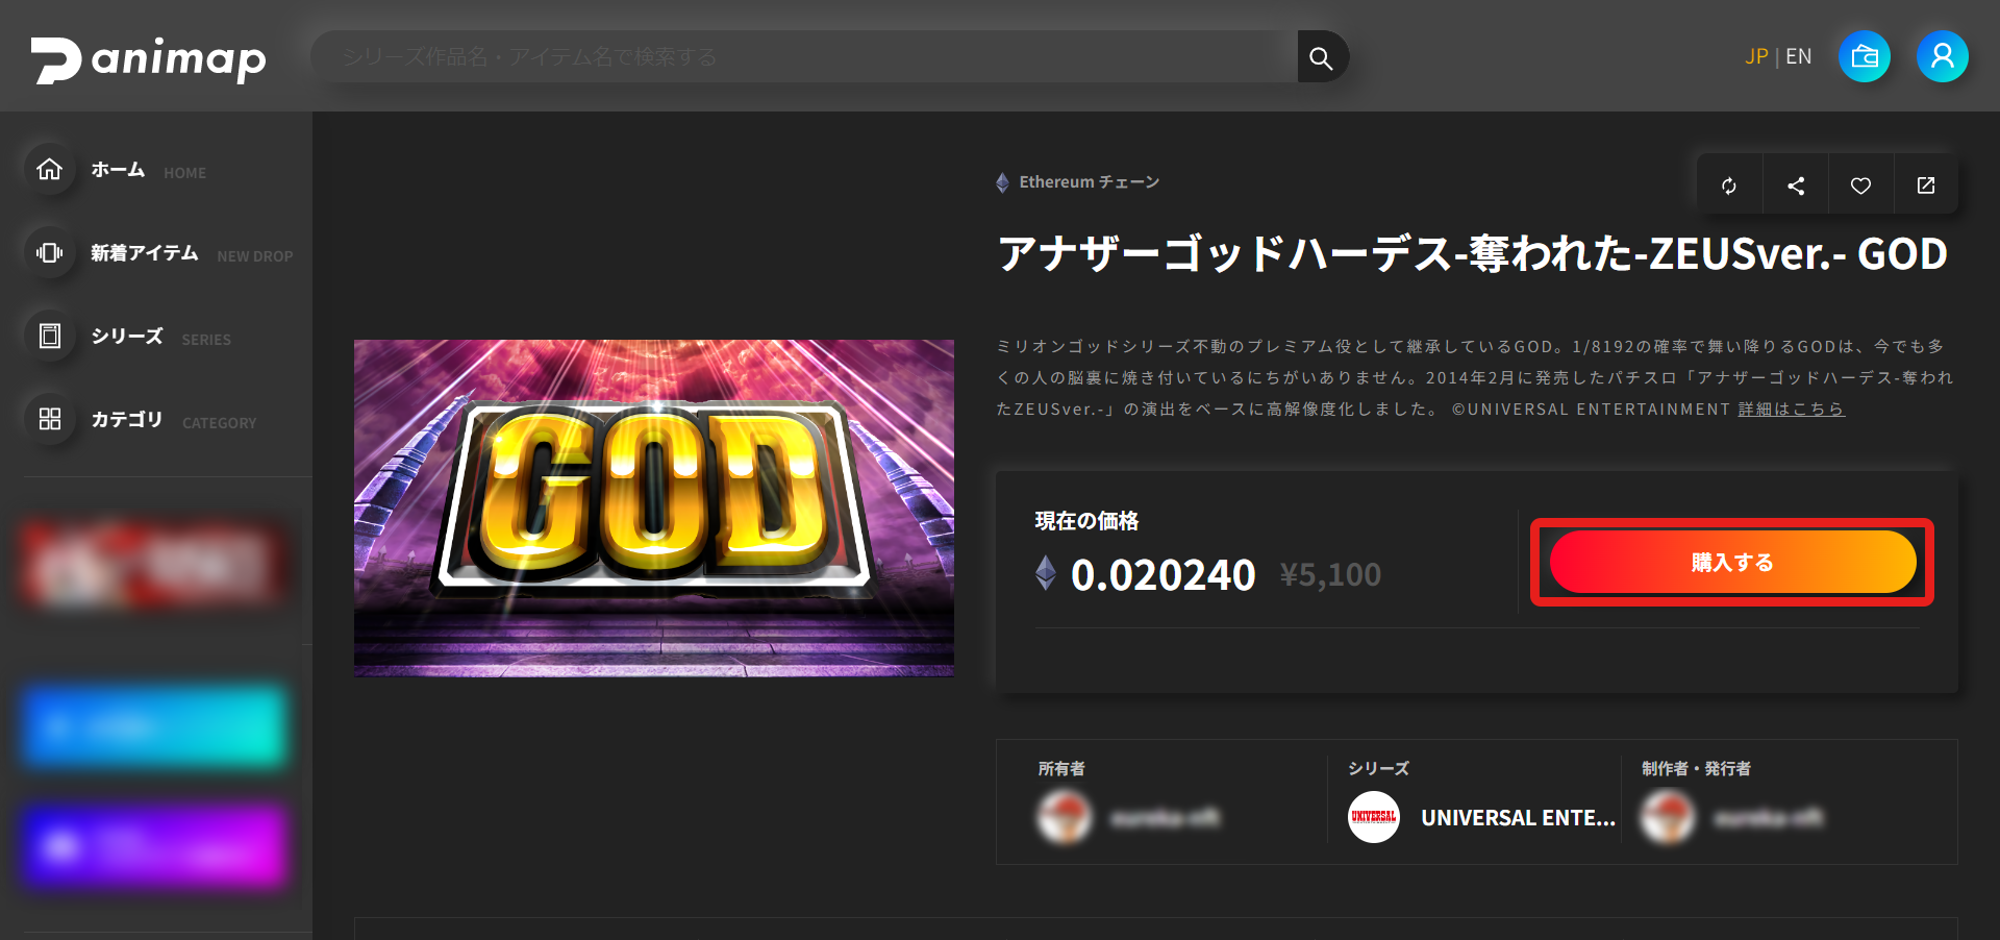The height and width of the screenshot is (940, 2000).
Task: Click the category grid icon
Action: pyautogui.click(x=50, y=419)
